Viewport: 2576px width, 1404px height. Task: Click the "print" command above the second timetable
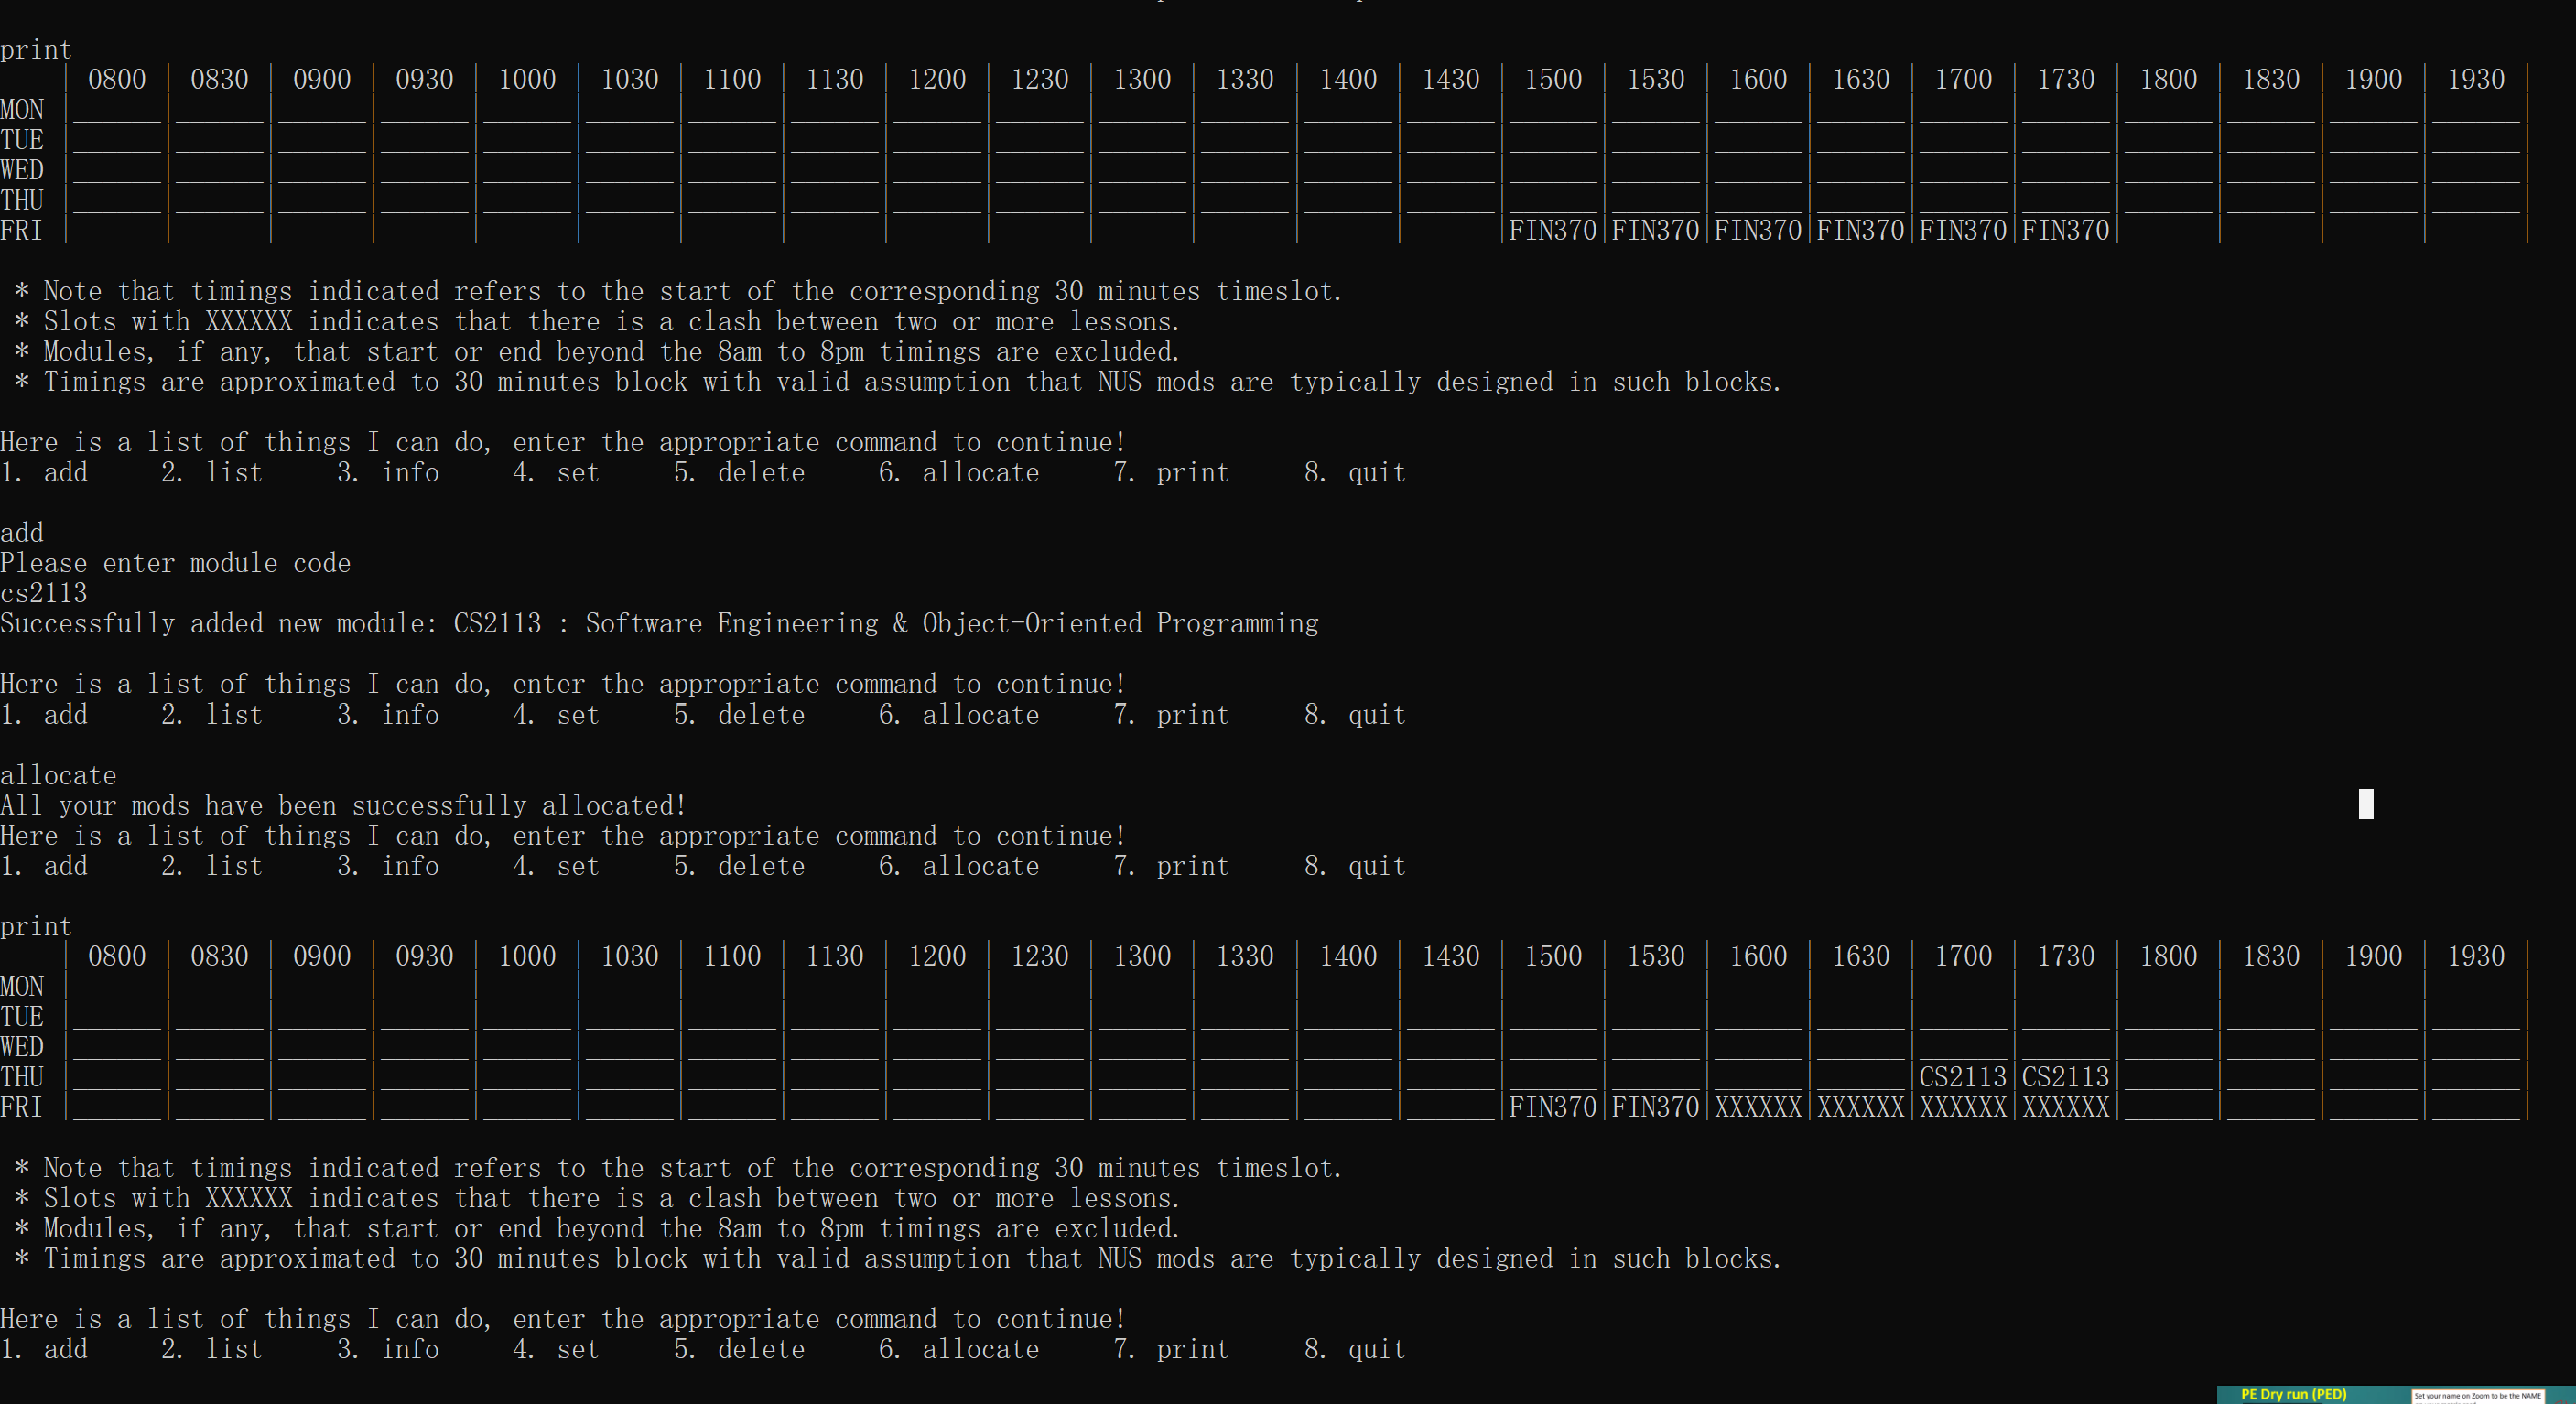(36, 926)
